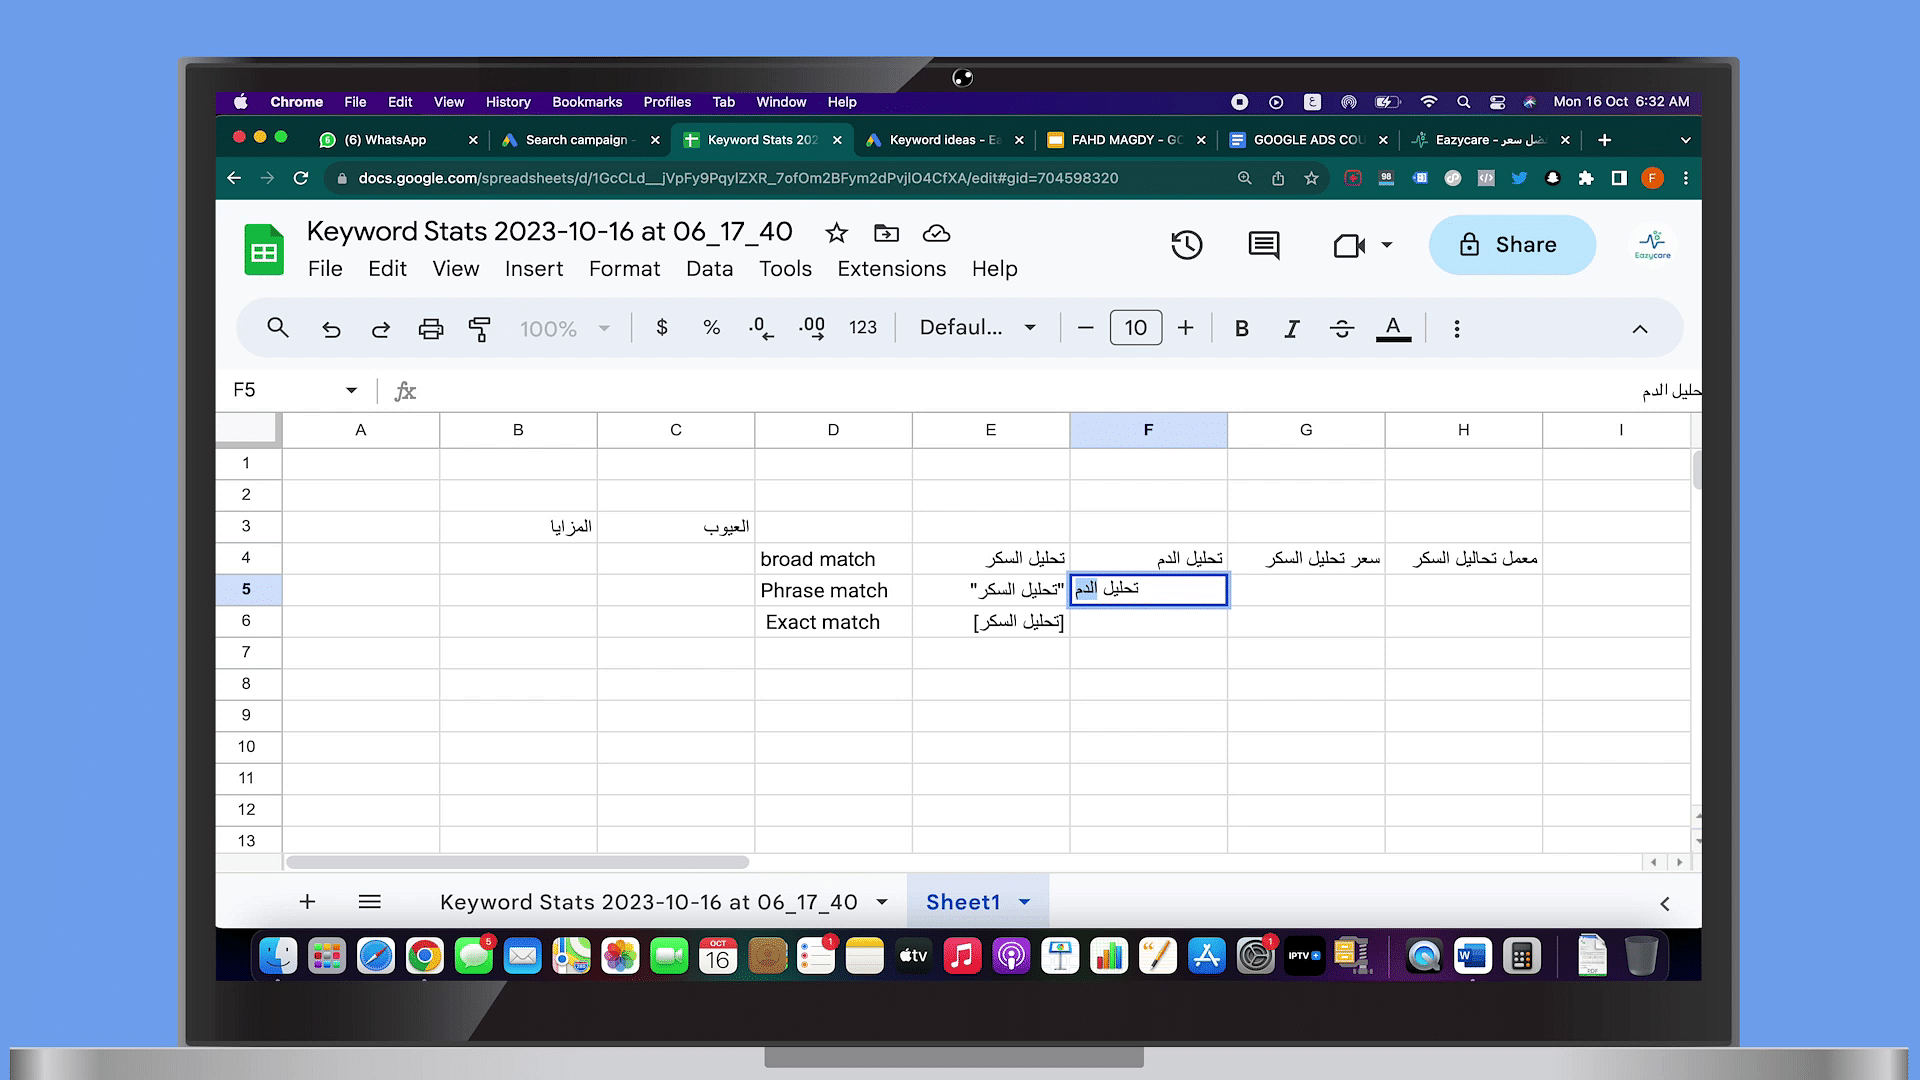Open the Data menu
Screen dimensions: 1920x1080
(x=709, y=269)
